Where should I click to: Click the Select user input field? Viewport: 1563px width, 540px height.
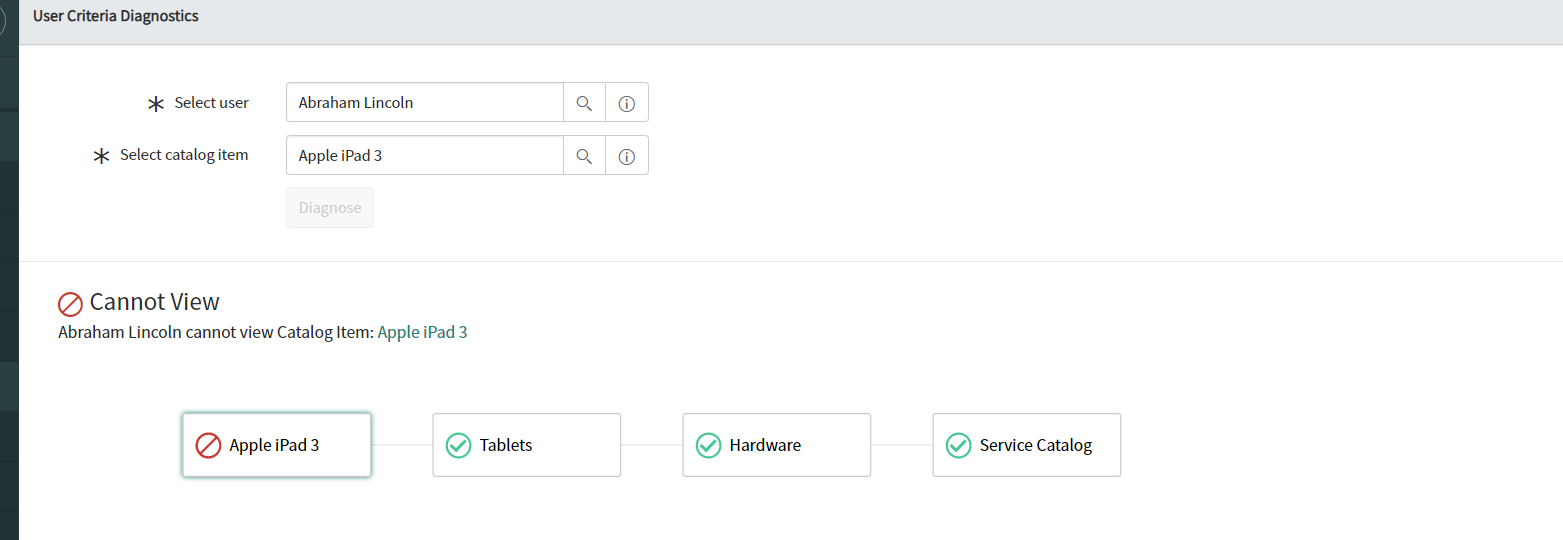click(x=425, y=102)
